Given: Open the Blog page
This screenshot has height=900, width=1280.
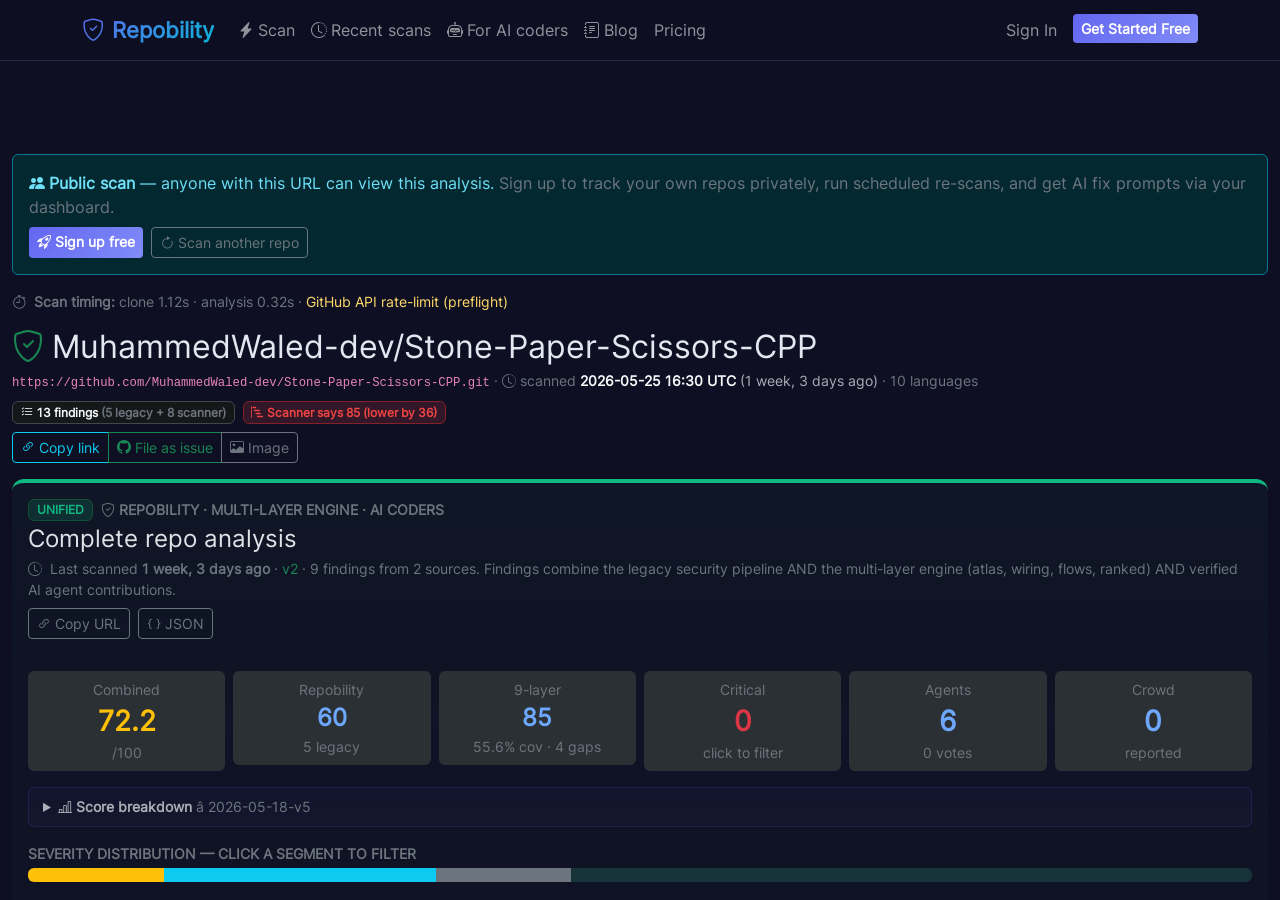Looking at the screenshot, I should click(x=611, y=30).
